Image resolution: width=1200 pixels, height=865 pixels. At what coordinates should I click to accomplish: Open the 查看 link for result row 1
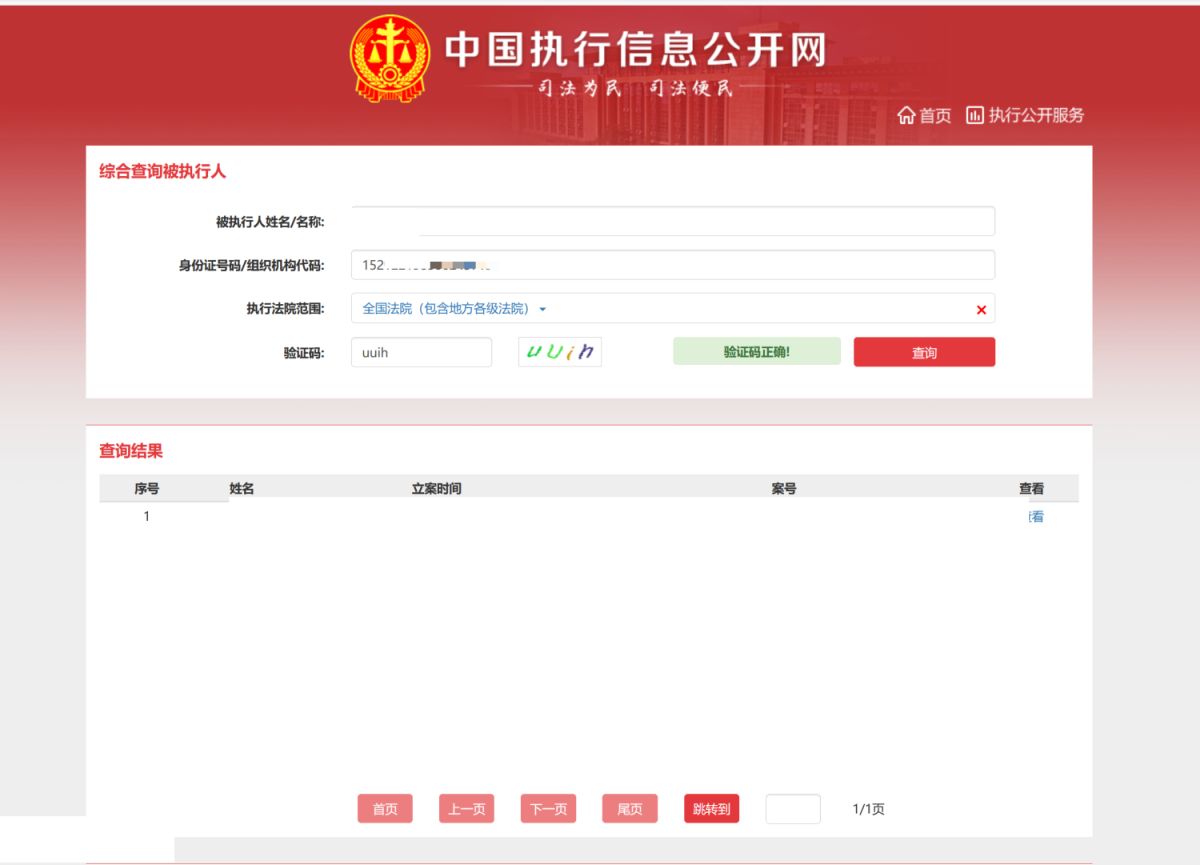click(x=1036, y=517)
